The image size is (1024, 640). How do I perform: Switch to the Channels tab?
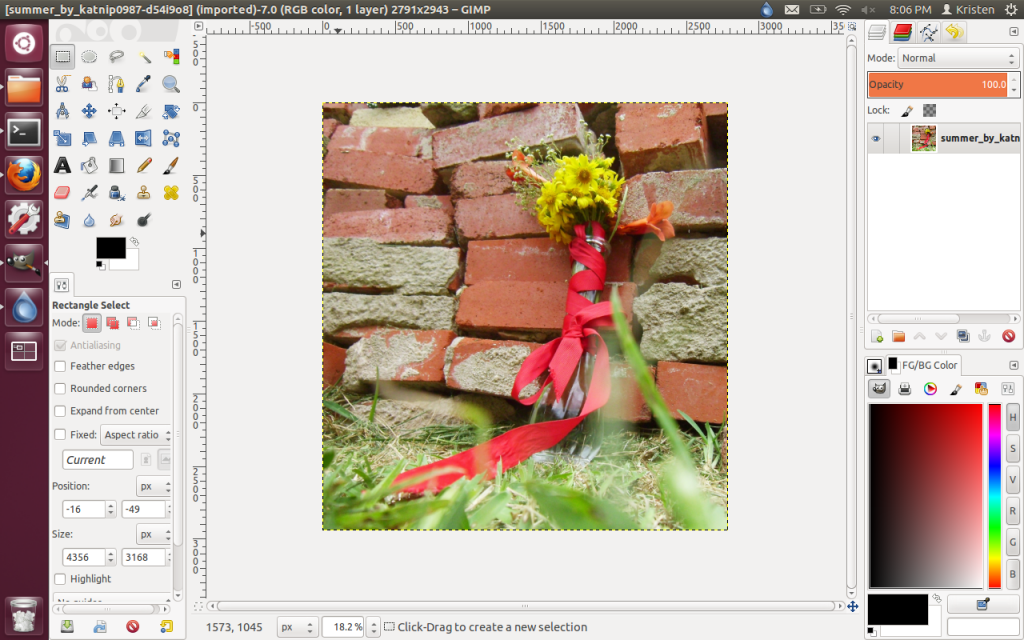click(x=903, y=31)
